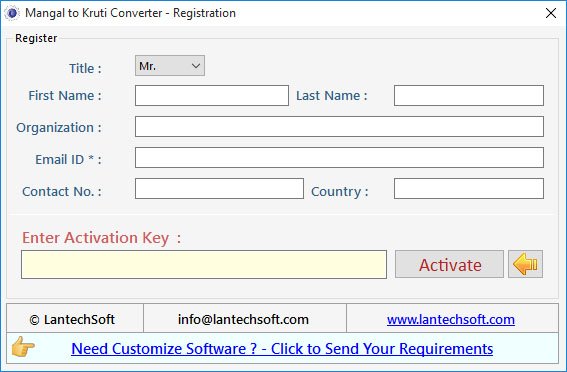Viewport: 567px width, 372px height.
Task: Click the app icon in title bar
Action: pyautogui.click(x=12, y=13)
